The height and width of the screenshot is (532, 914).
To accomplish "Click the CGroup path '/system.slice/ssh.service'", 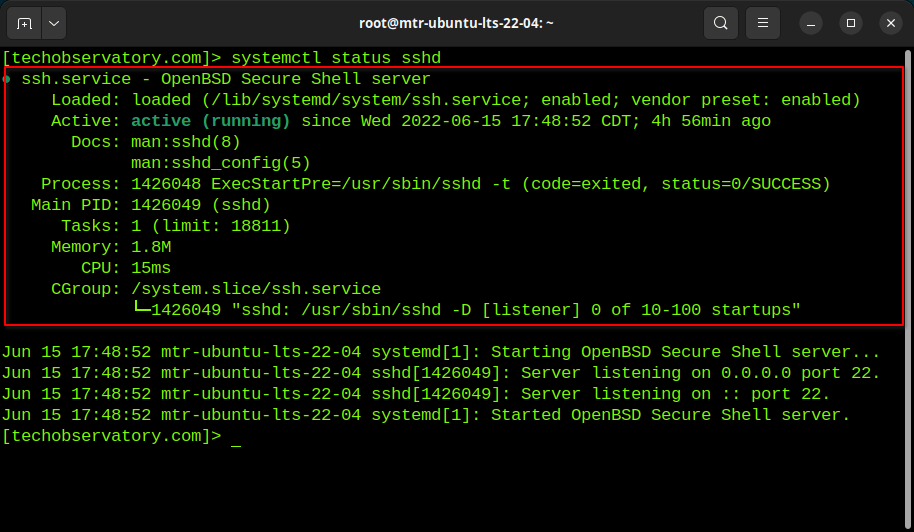I will pyautogui.click(x=256, y=288).
